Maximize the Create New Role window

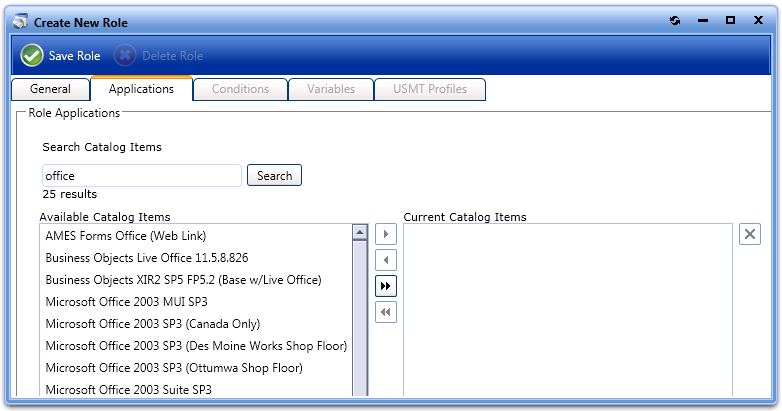(x=730, y=20)
